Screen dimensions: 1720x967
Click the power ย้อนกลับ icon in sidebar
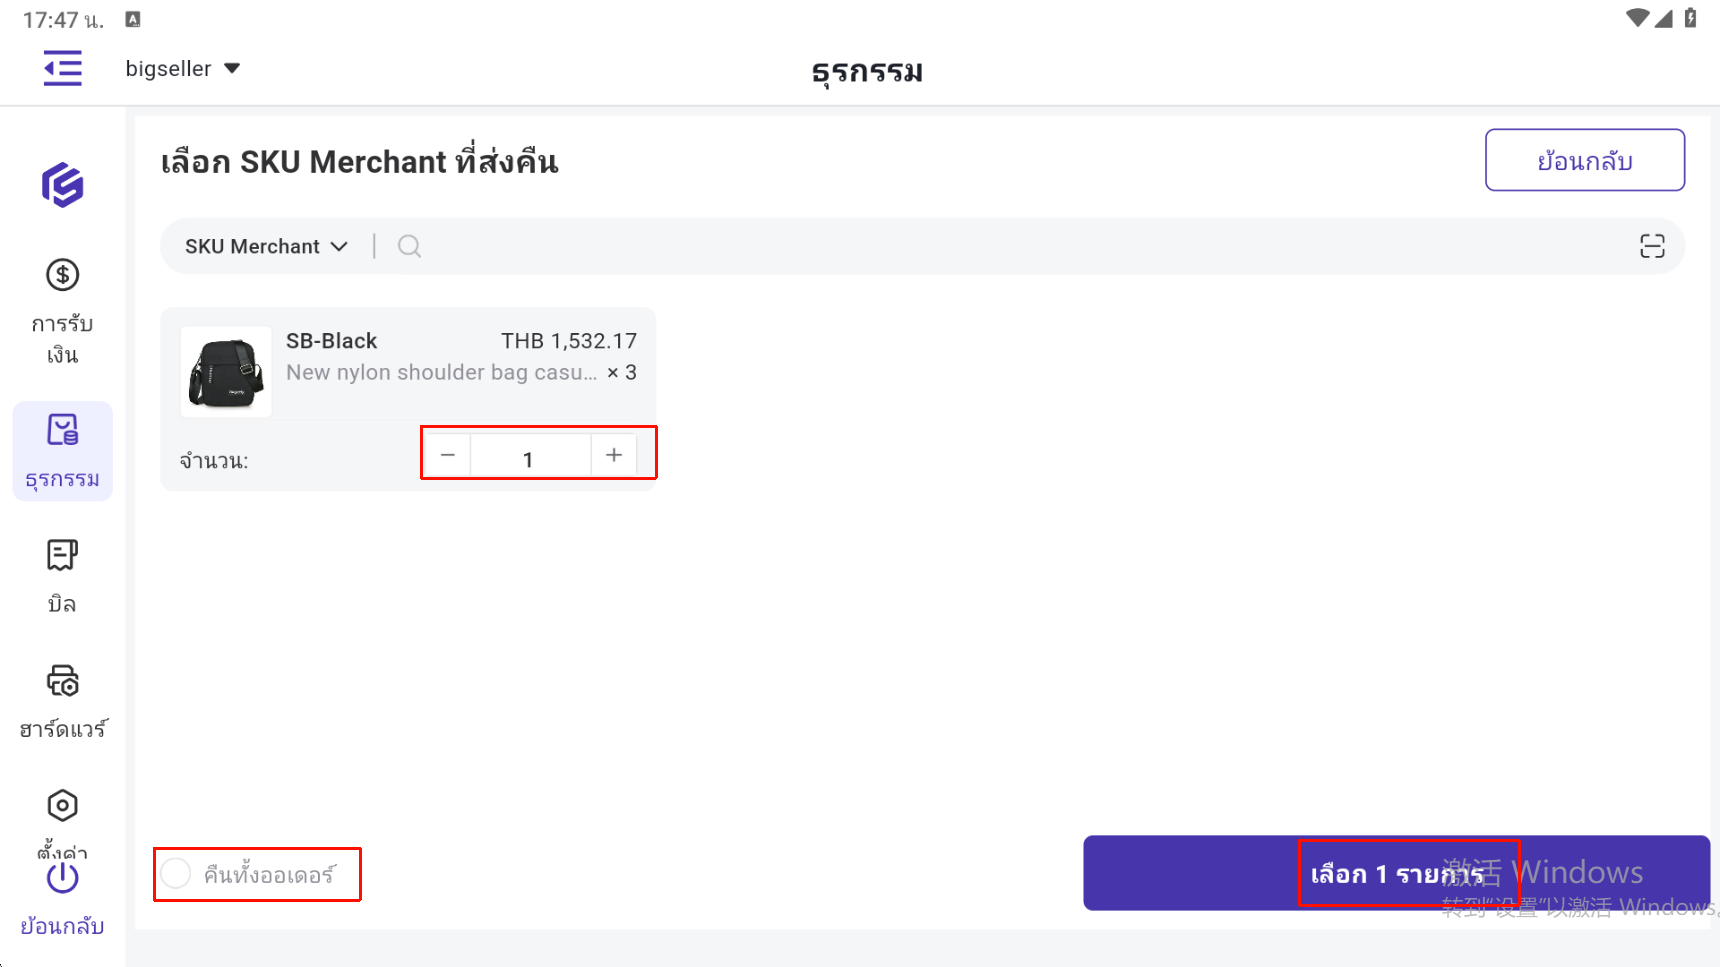click(x=62, y=880)
